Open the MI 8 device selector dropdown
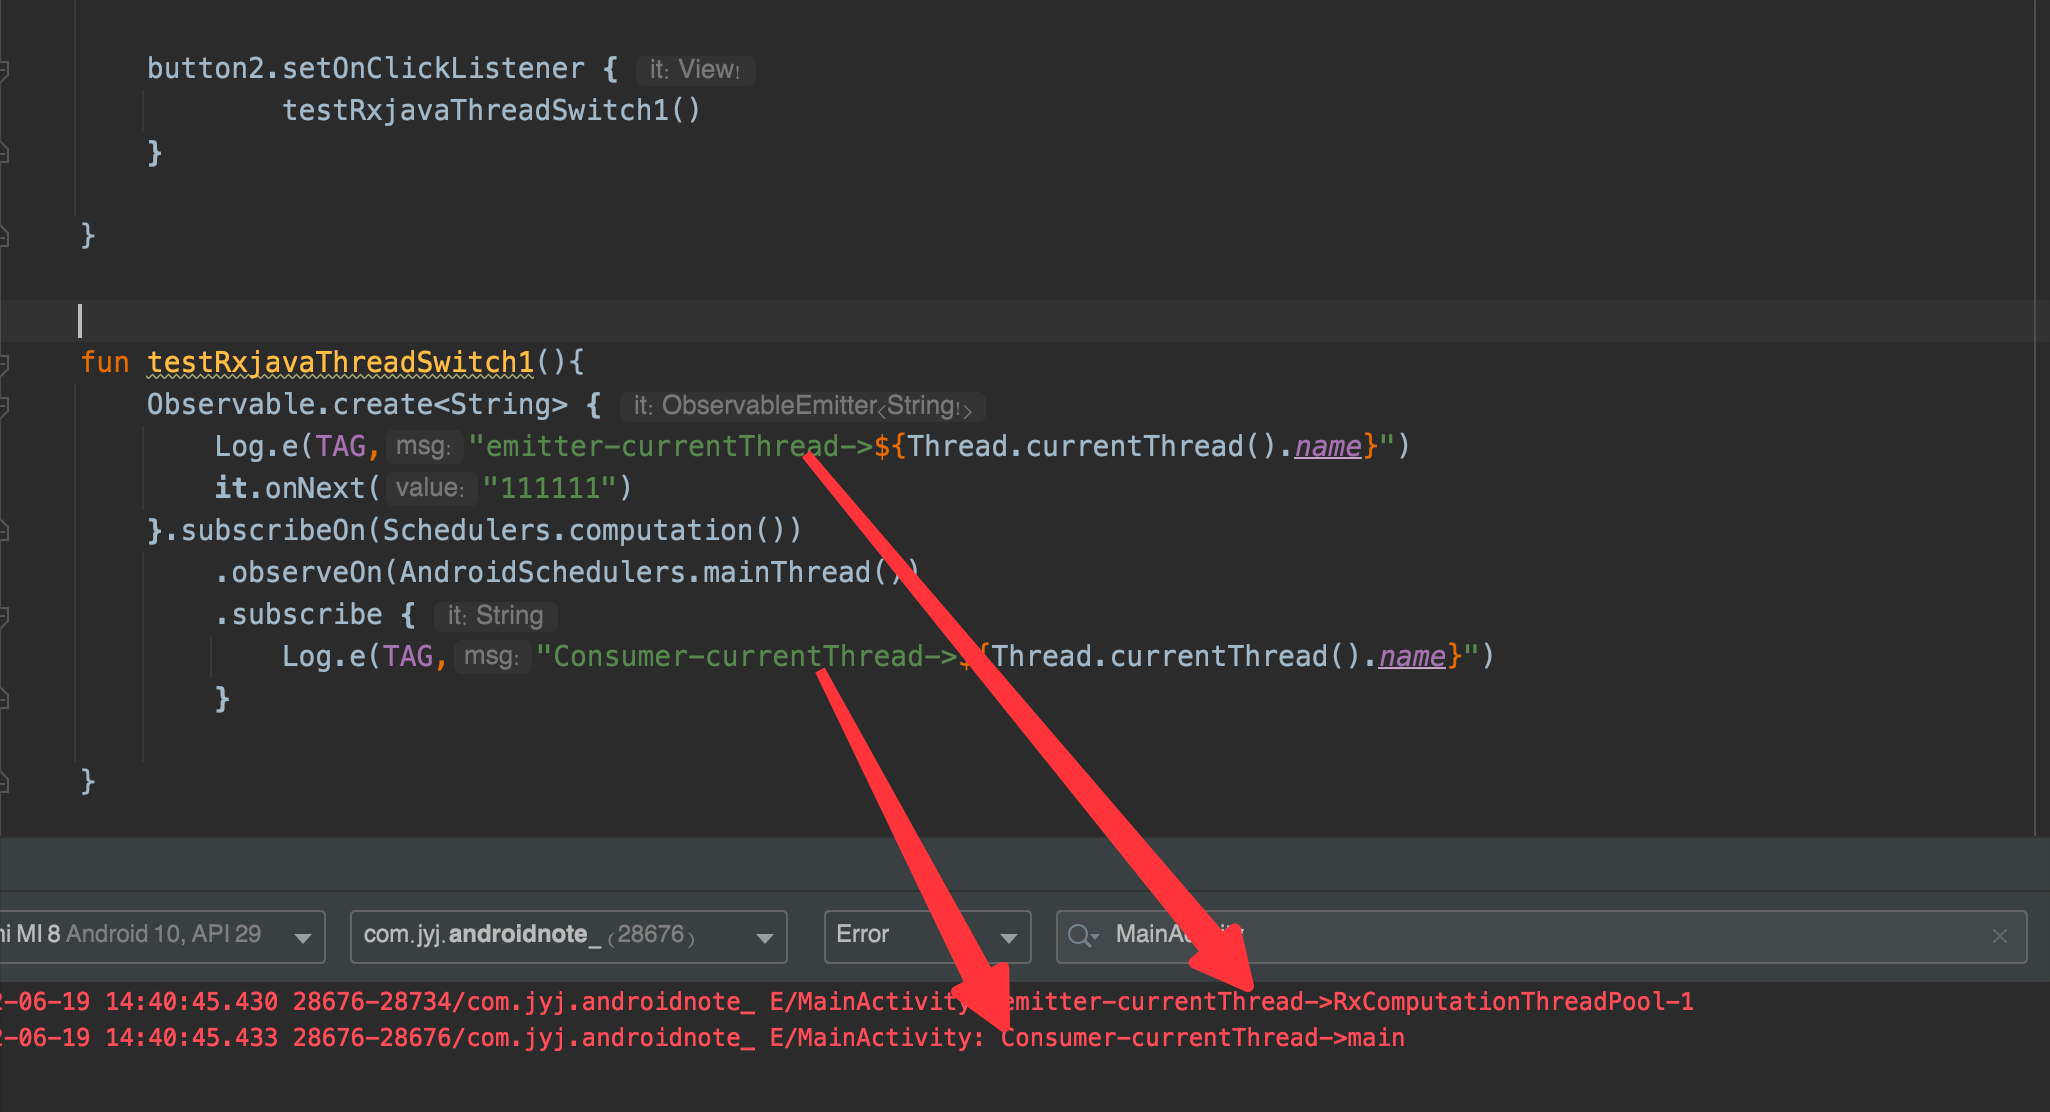2050x1112 pixels. tap(305, 936)
